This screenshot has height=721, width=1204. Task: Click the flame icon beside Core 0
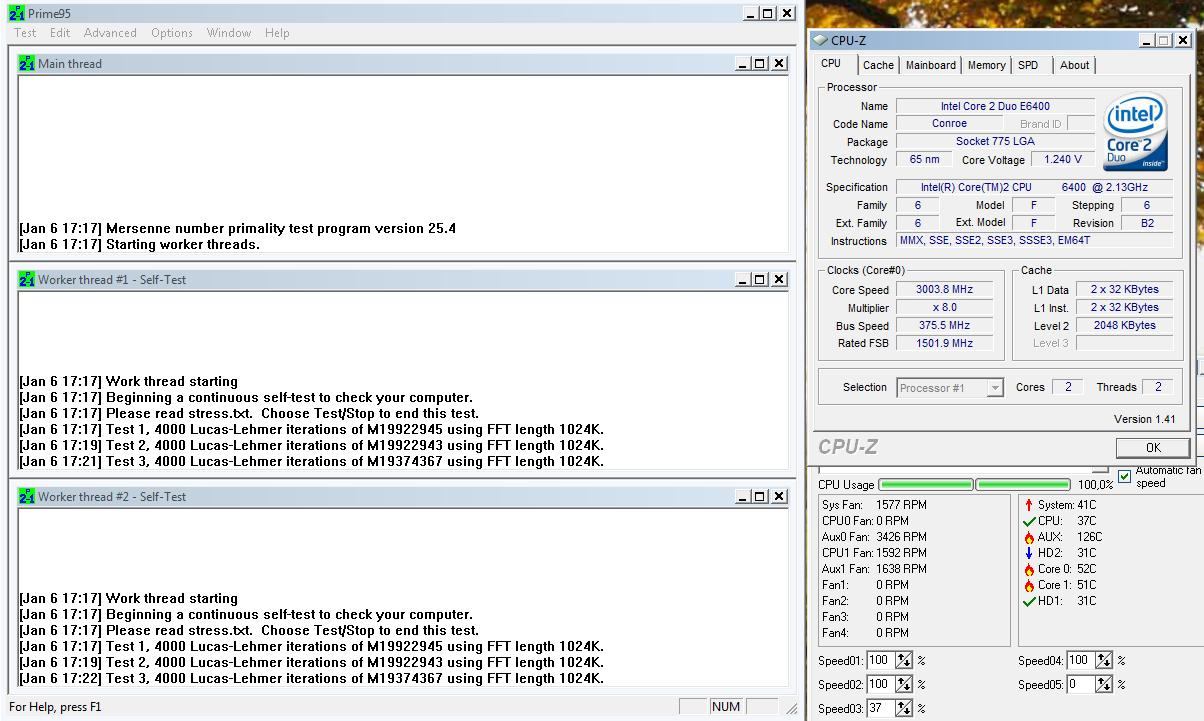[x=1029, y=569]
